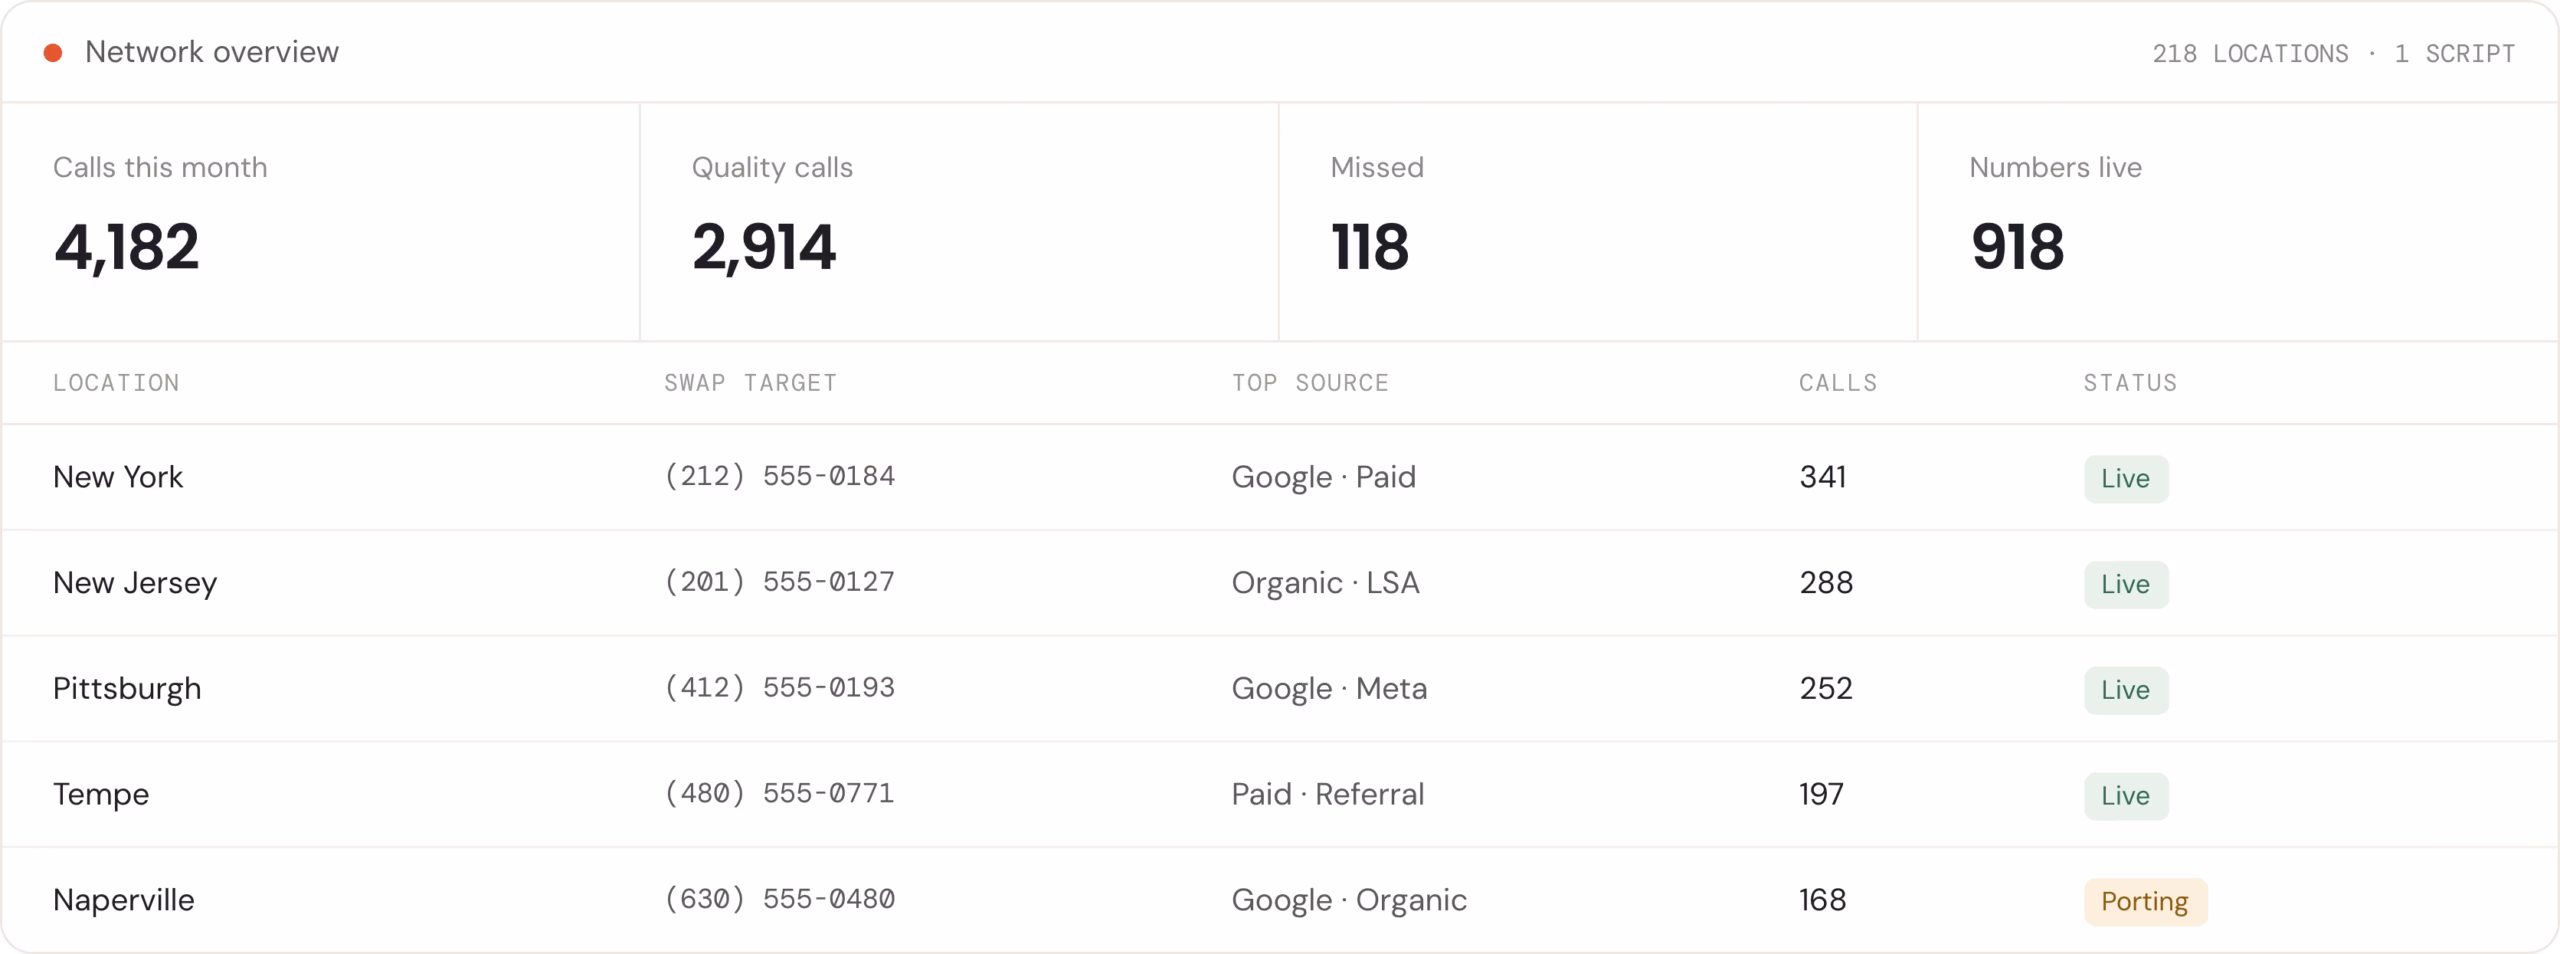Image resolution: width=2560 pixels, height=954 pixels.
Task: Click the Live badge for New York
Action: (2126, 478)
